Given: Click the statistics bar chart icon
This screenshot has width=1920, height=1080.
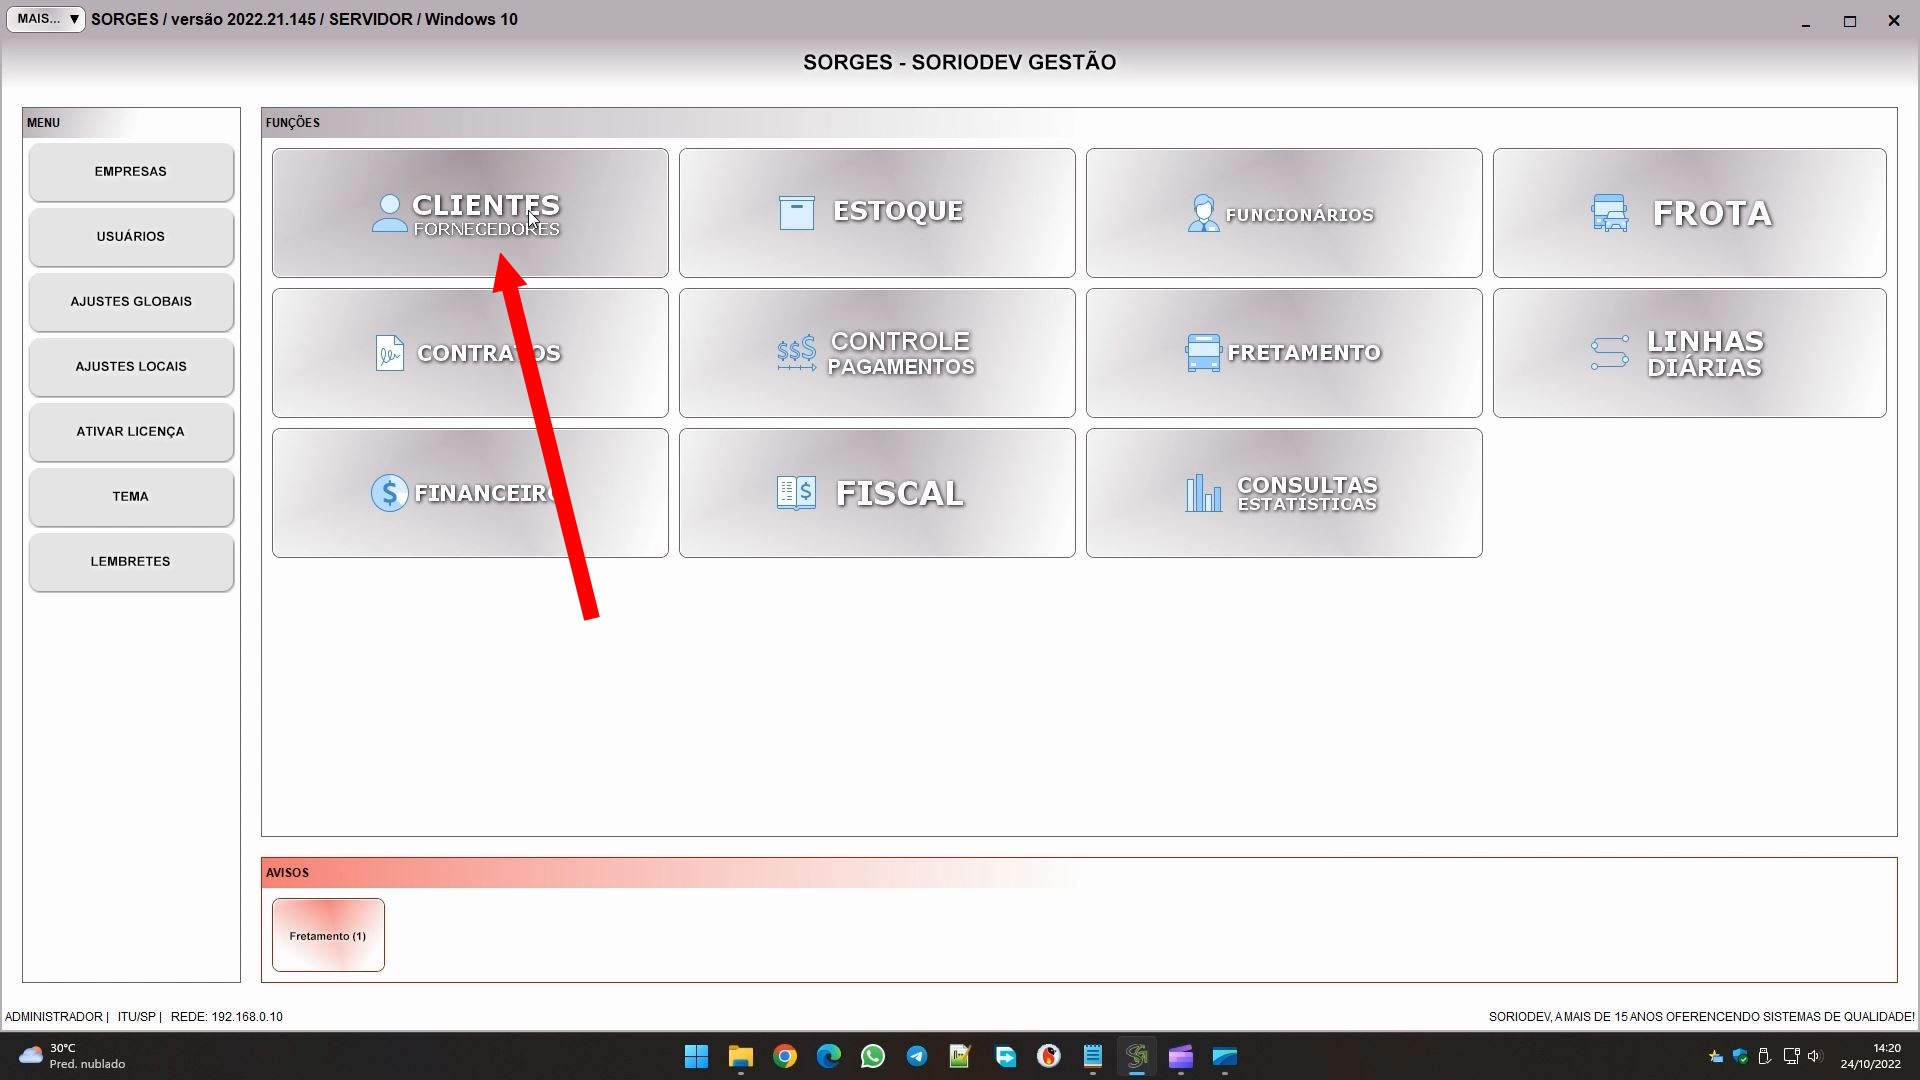Looking at the screenshot, I should point(1203,493).
